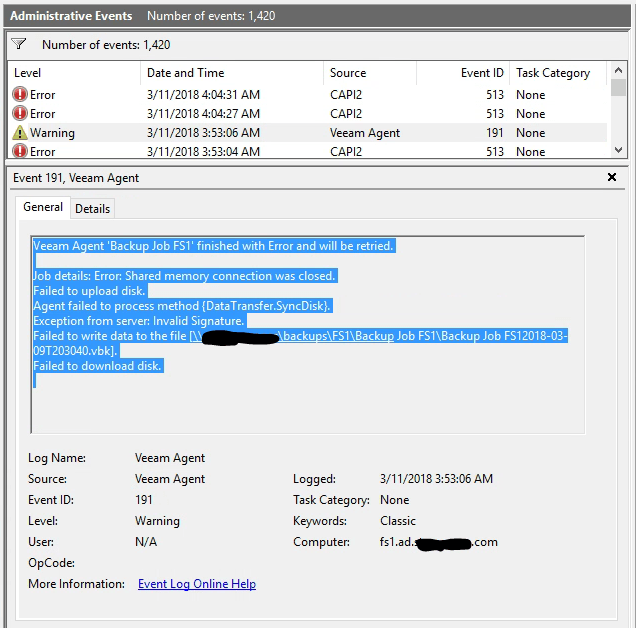Click the Log Name value Veeam Agent
The image size is (636, 628).
tap(170, 458)
